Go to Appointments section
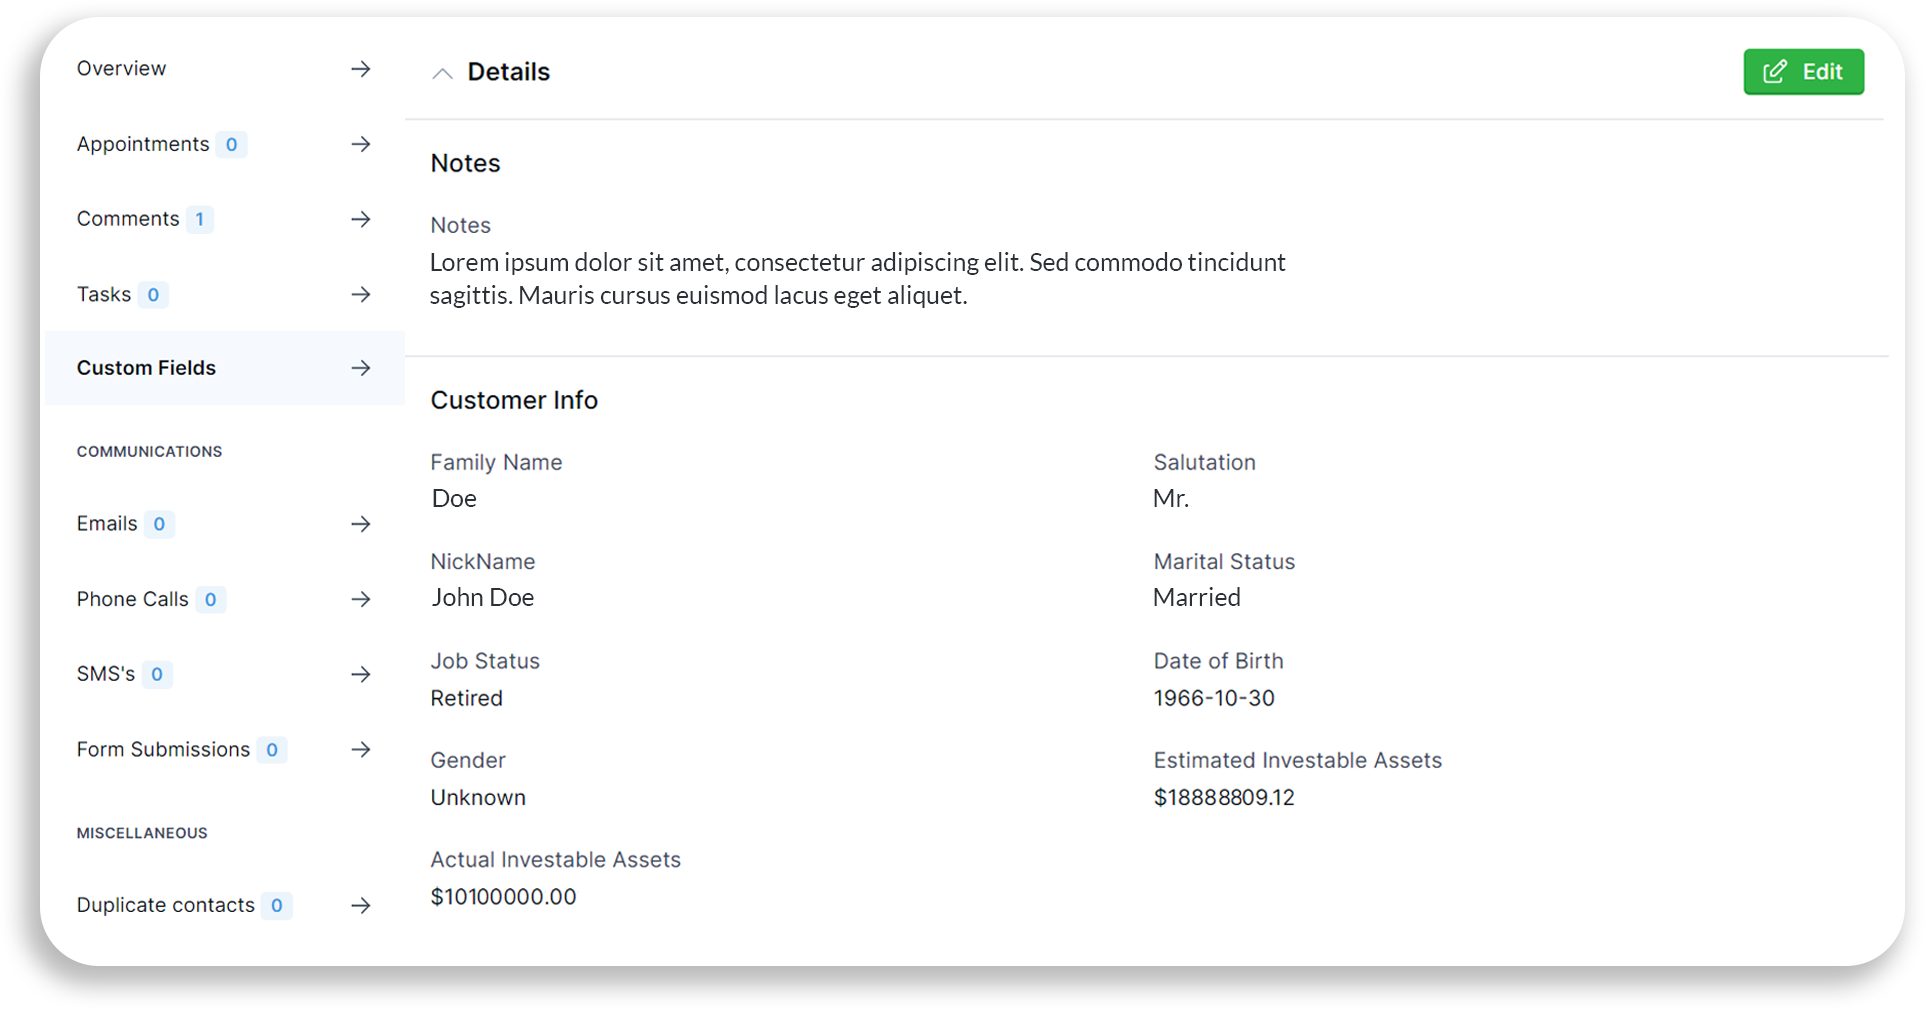The image size is (1925, 1009). (225, 145)
